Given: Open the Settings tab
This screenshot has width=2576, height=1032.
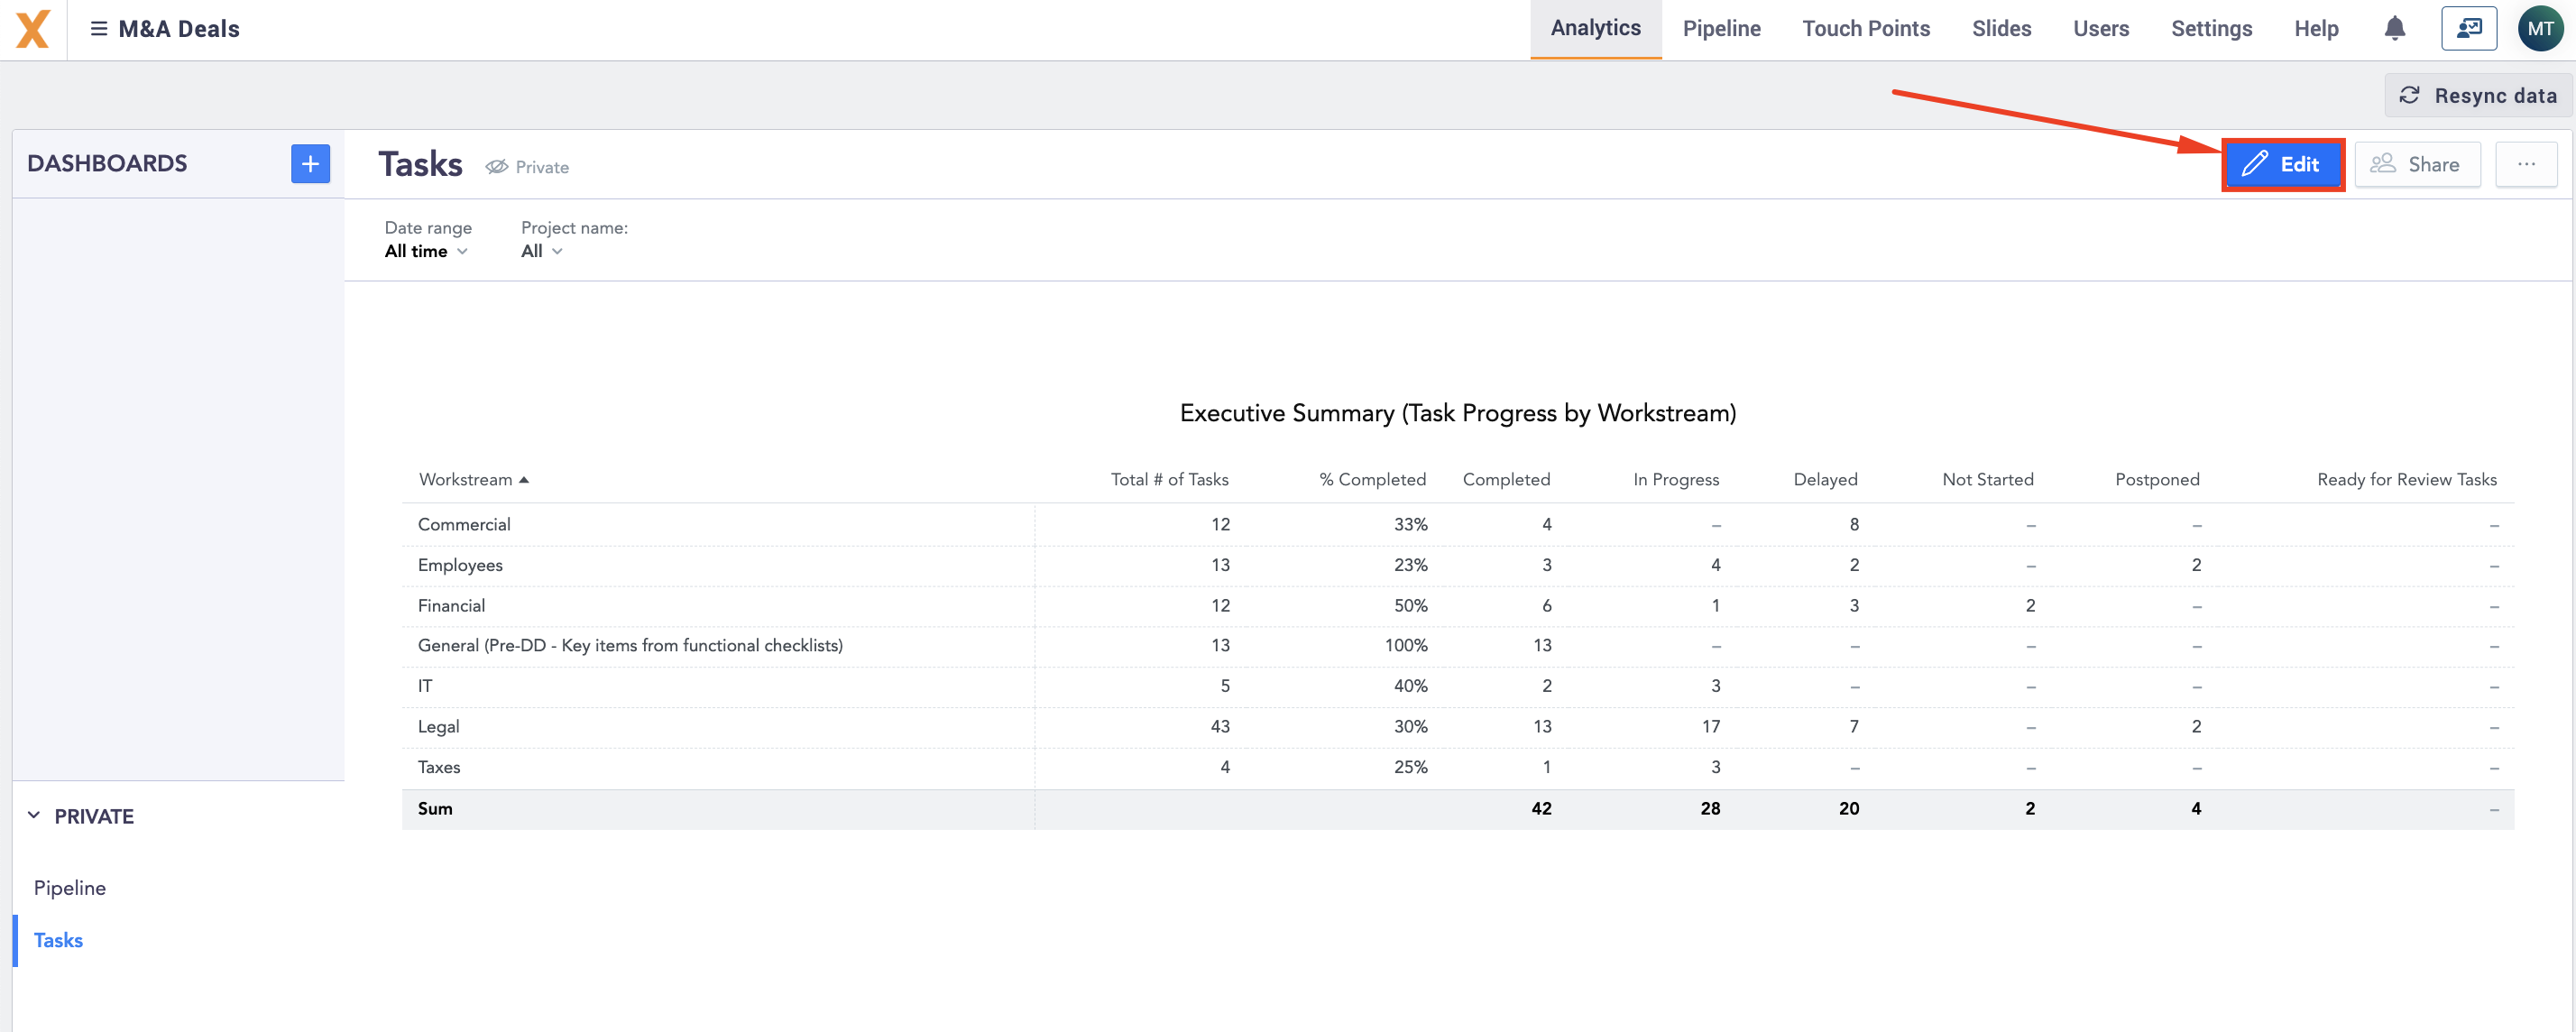Looking at the screenshot, I should (x=2211, y=28).
